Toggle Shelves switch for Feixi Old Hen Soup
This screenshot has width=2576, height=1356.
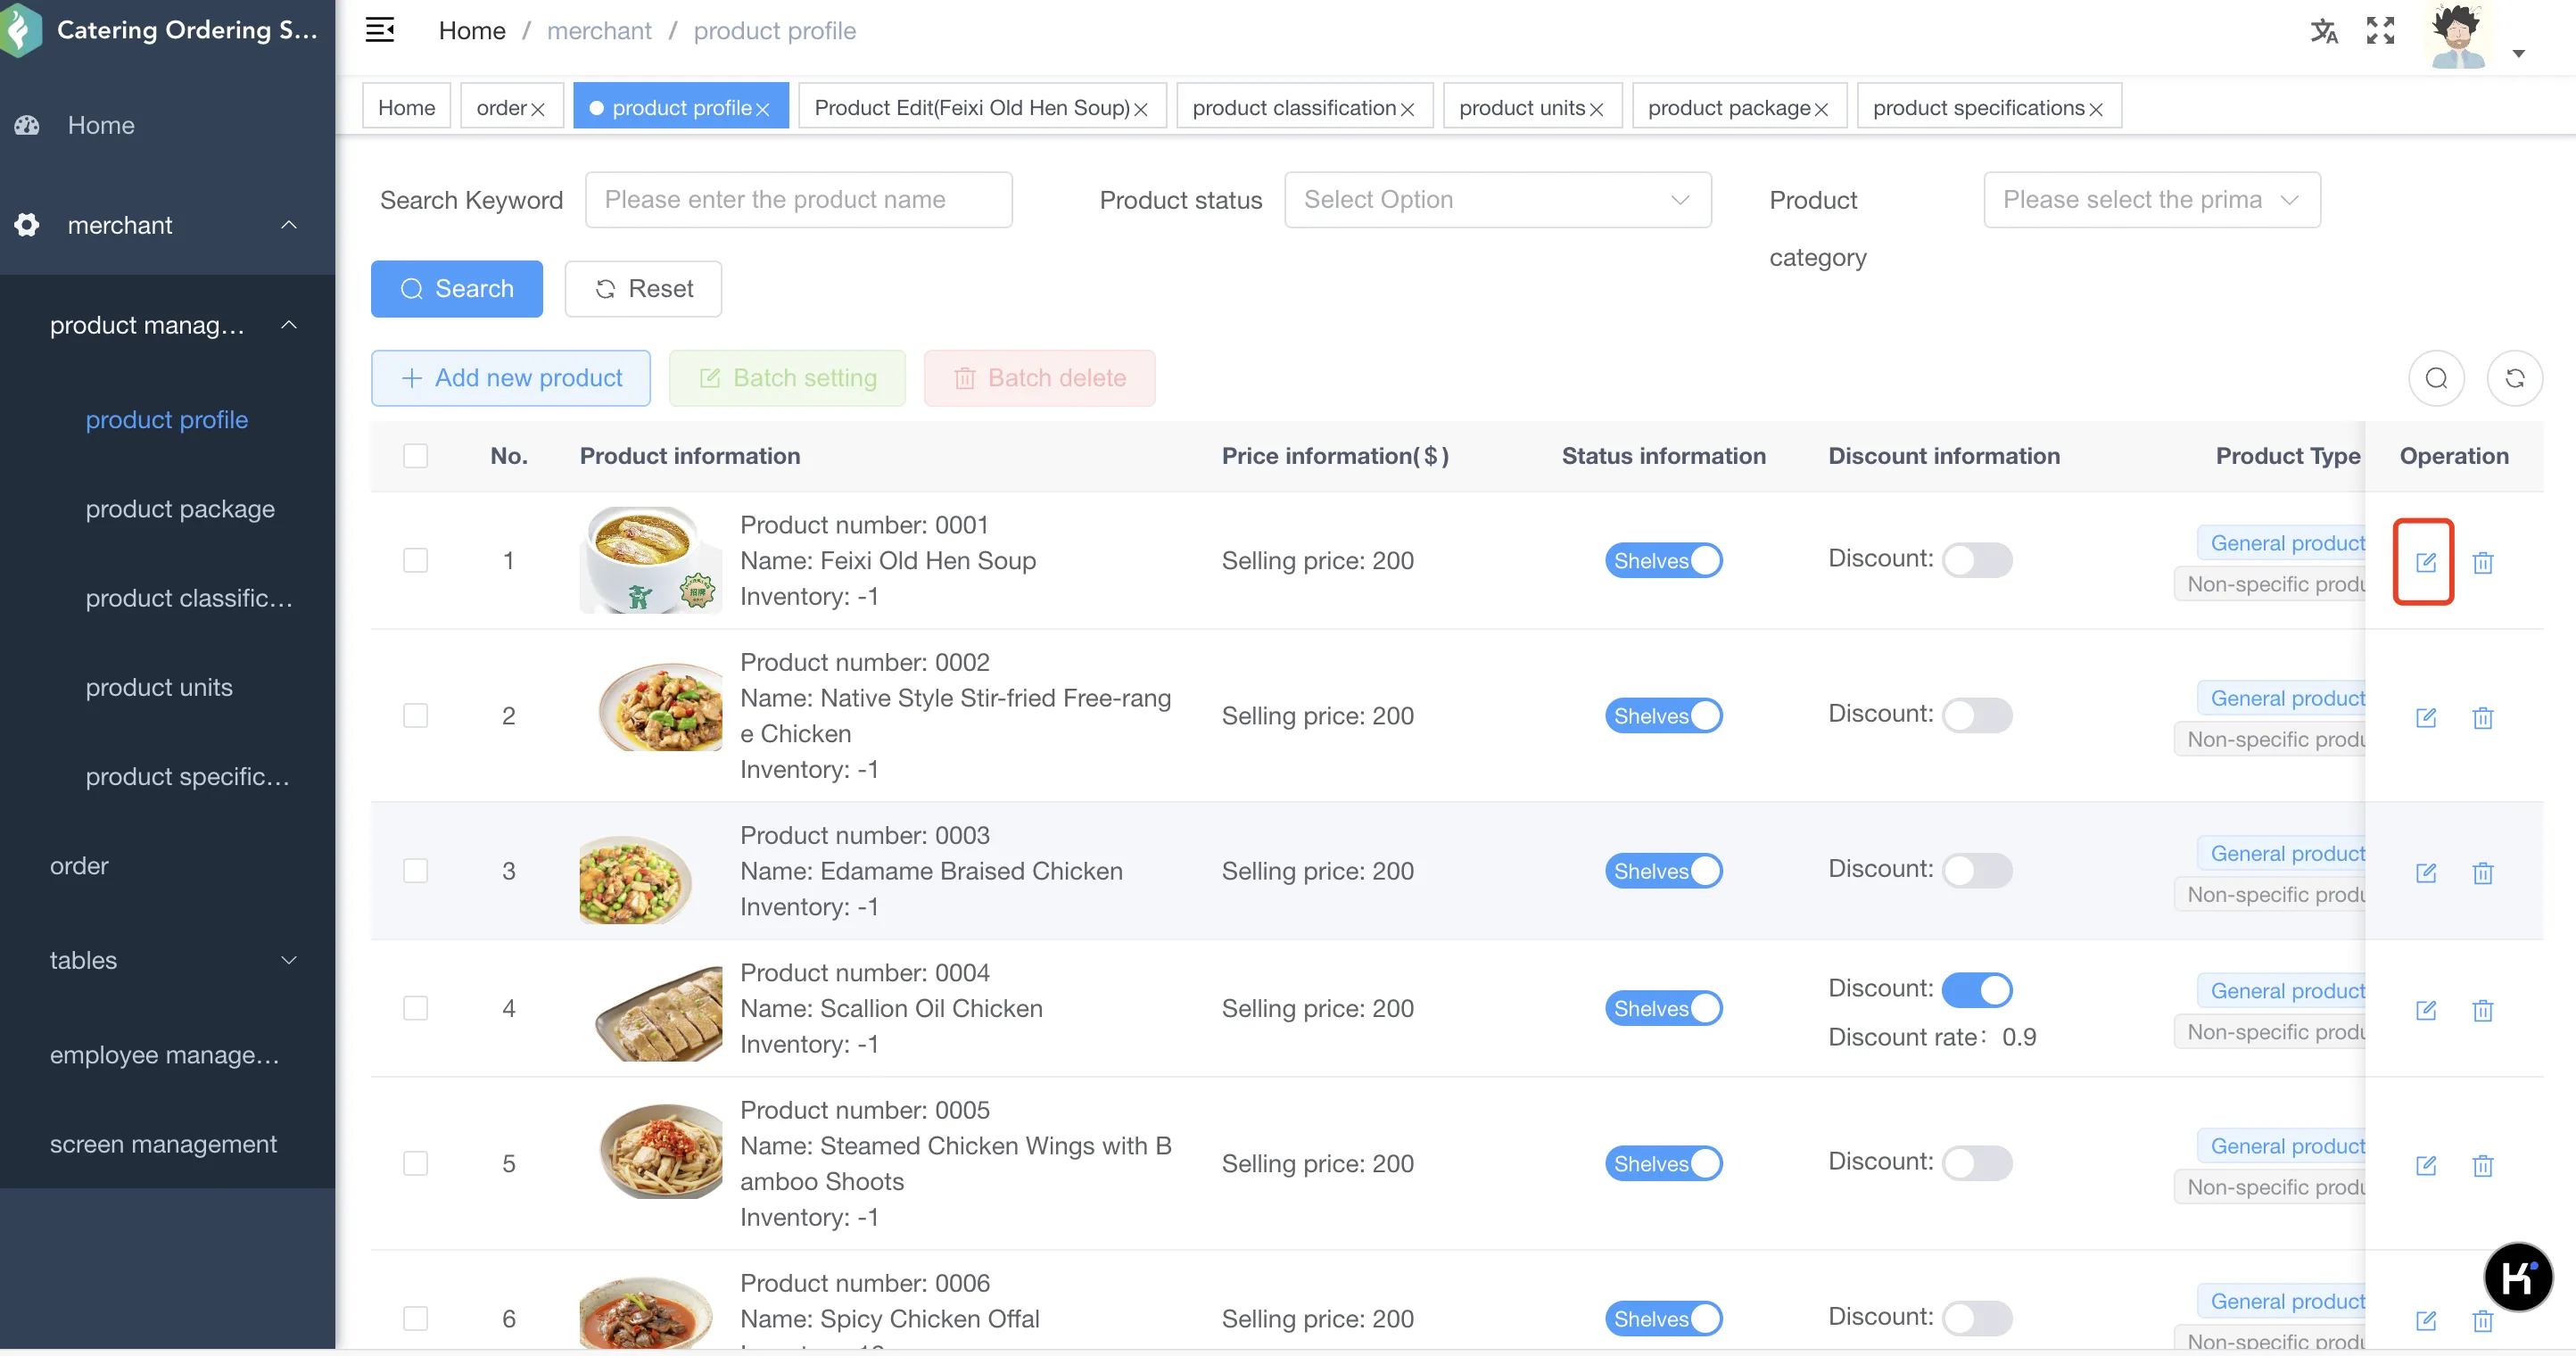pos(1663,560)
